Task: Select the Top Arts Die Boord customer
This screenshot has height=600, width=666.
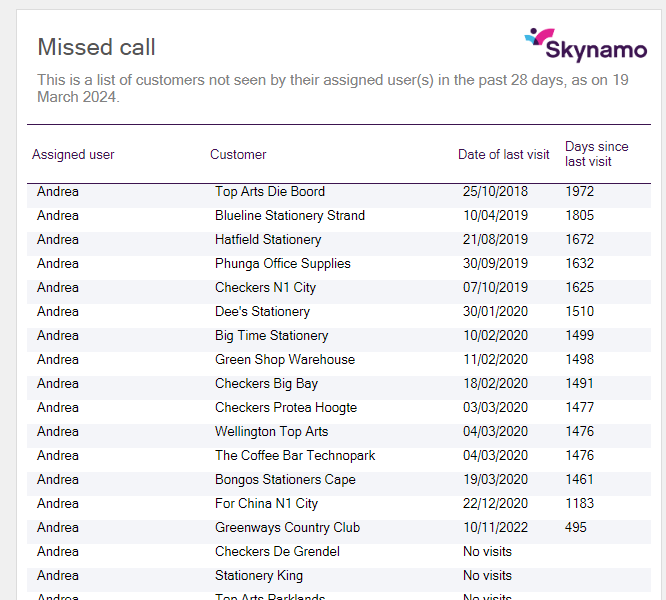Action: [x=270, y=191]
